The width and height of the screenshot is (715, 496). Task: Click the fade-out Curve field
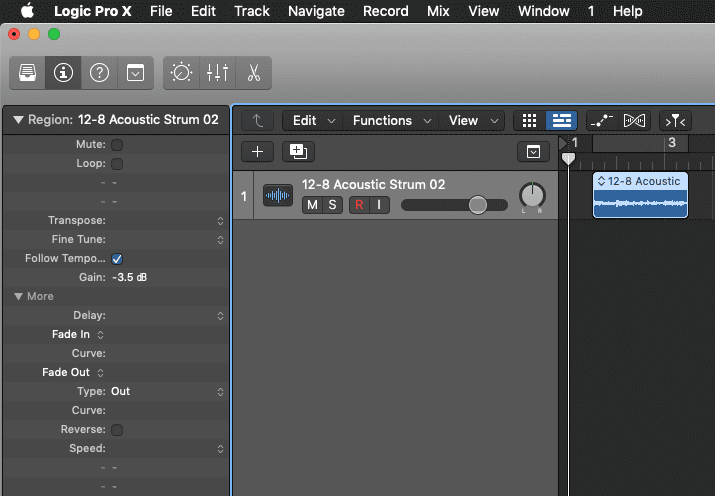[x=117, y=411]
